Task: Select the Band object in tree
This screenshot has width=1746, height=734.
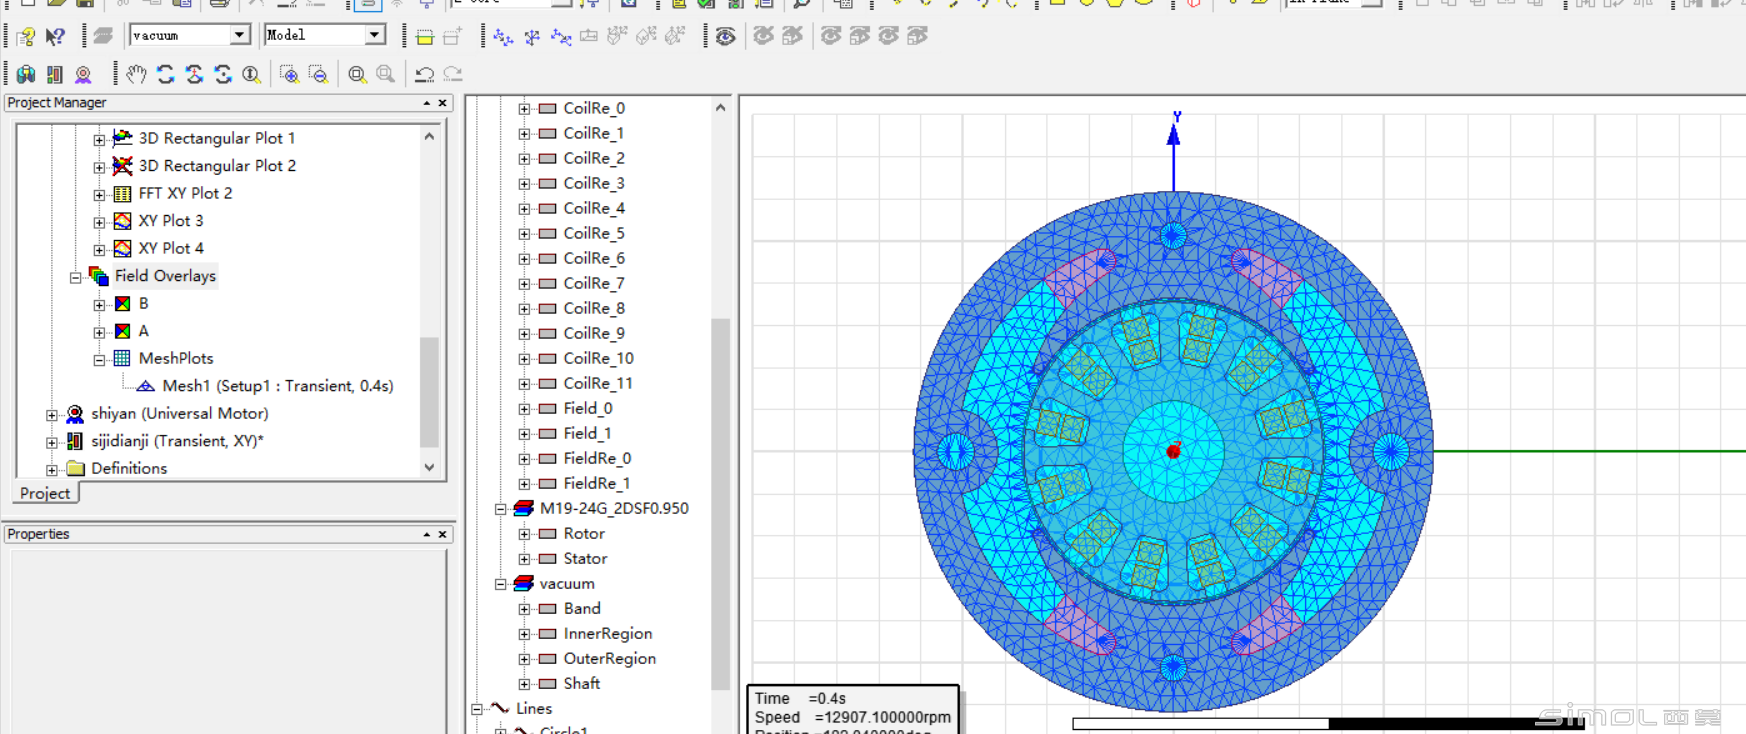Action: [x=582, y=609]
